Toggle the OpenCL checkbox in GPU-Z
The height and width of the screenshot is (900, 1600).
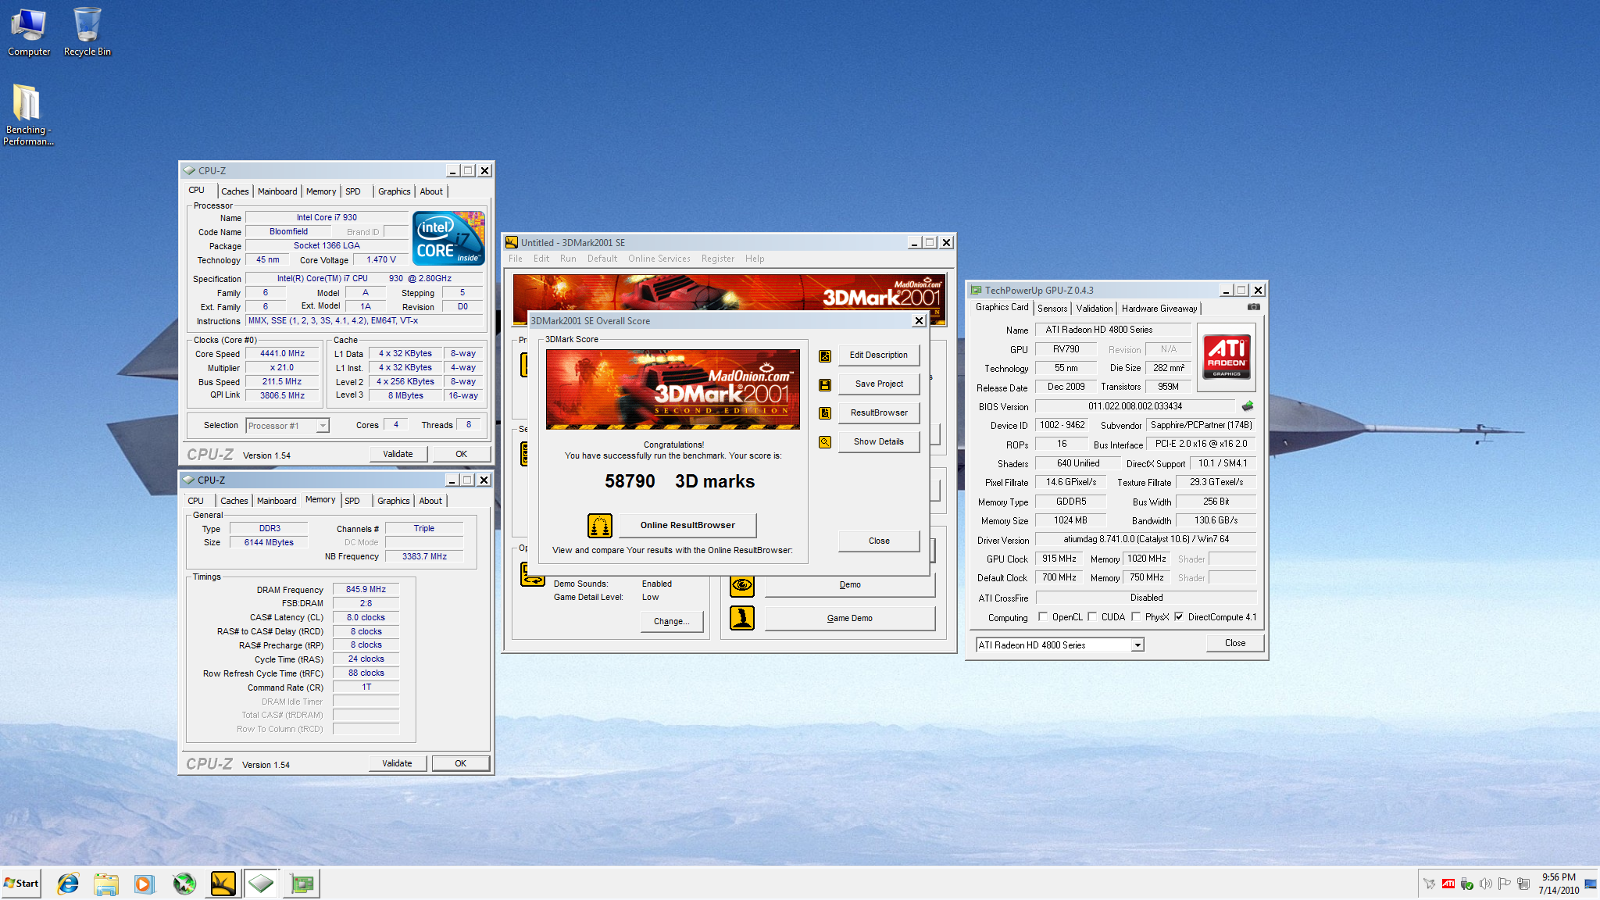pos(1043,617)
